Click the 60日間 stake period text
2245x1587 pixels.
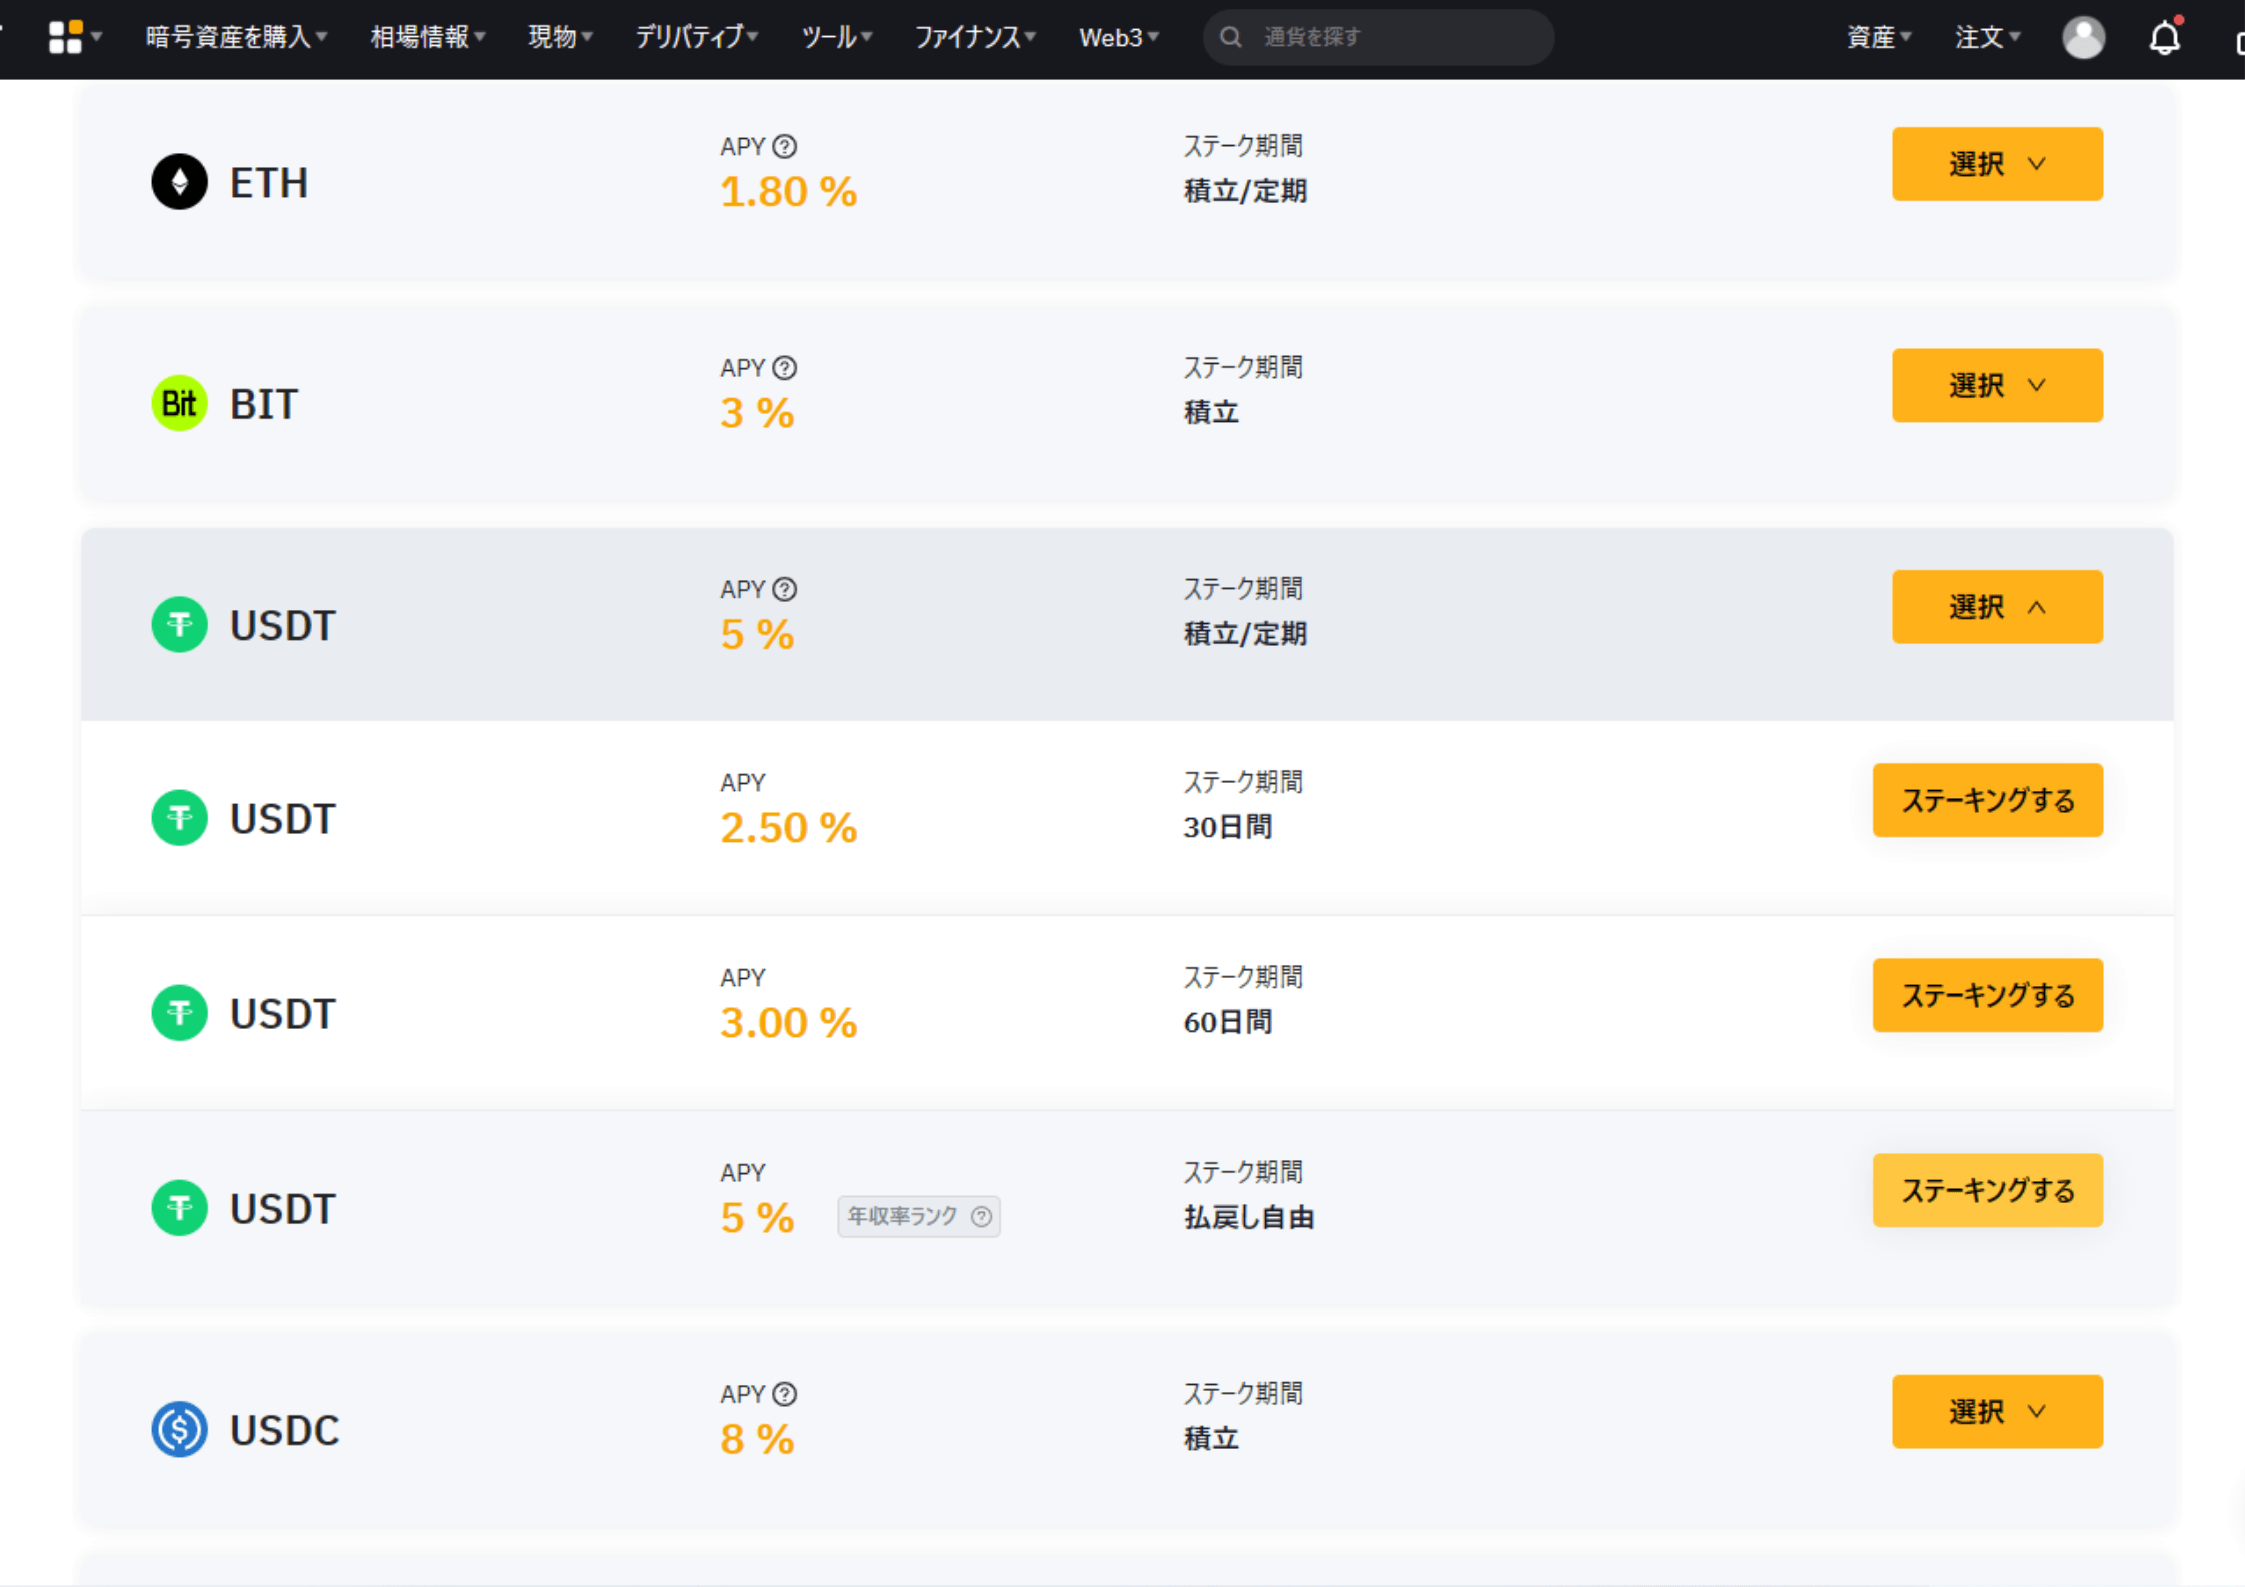[1228, 1022]
